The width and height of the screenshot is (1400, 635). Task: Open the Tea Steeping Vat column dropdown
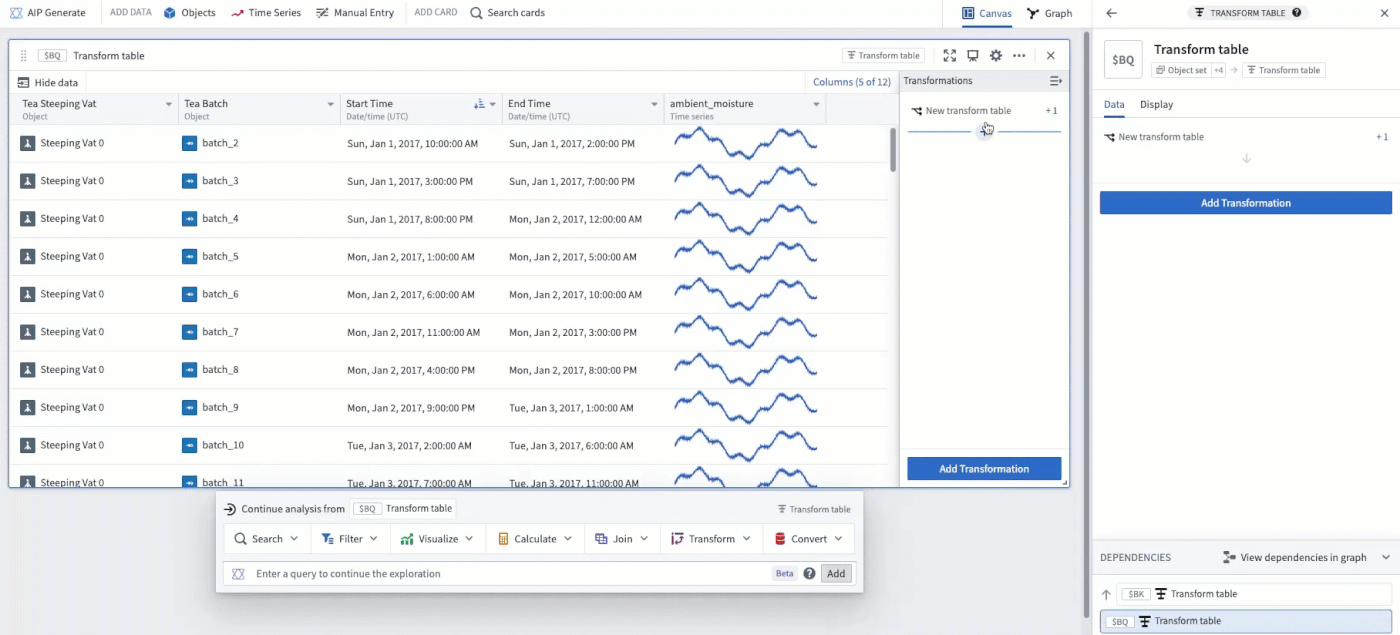click(169, 104)
